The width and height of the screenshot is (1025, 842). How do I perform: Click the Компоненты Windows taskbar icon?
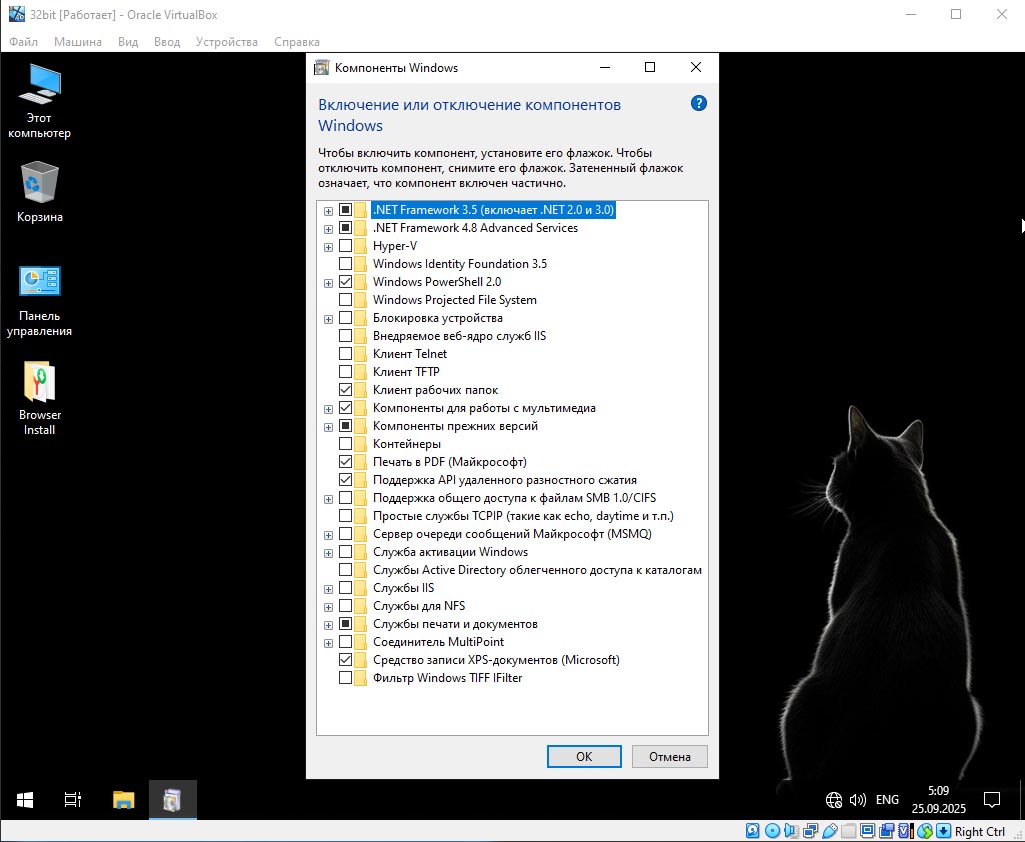tap(173, 800)
